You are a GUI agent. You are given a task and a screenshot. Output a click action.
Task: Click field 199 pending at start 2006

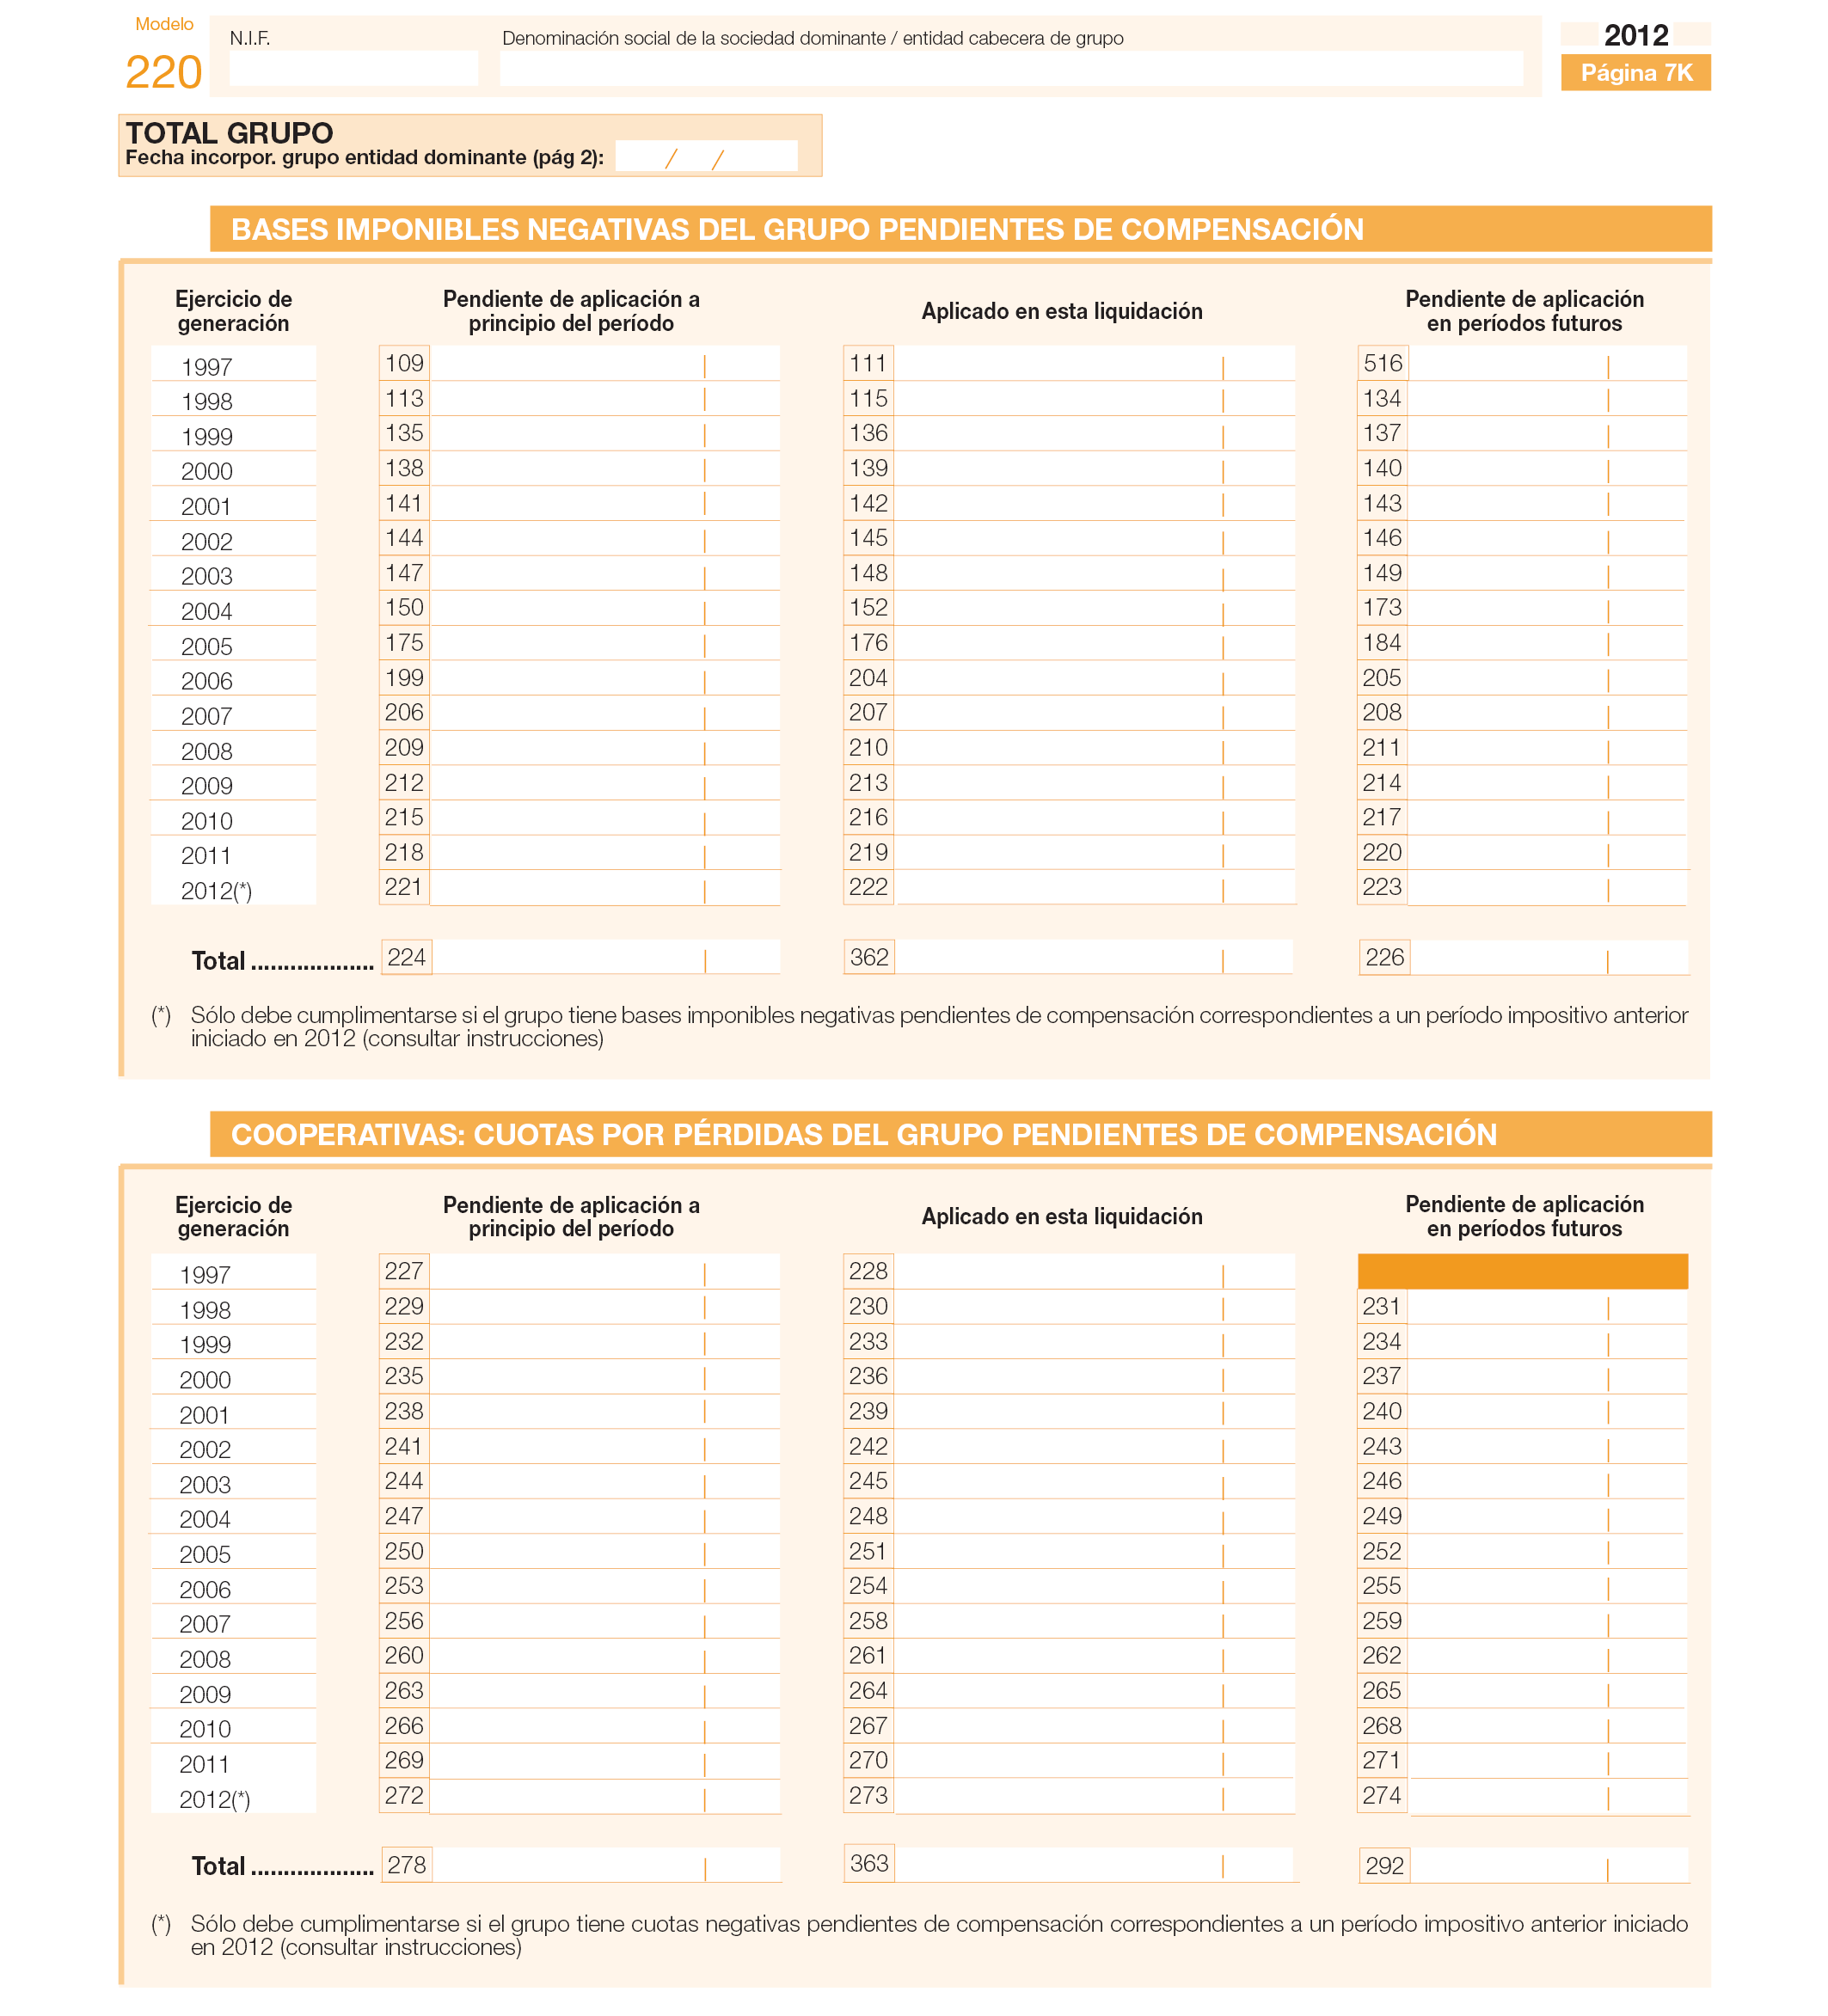604,678
